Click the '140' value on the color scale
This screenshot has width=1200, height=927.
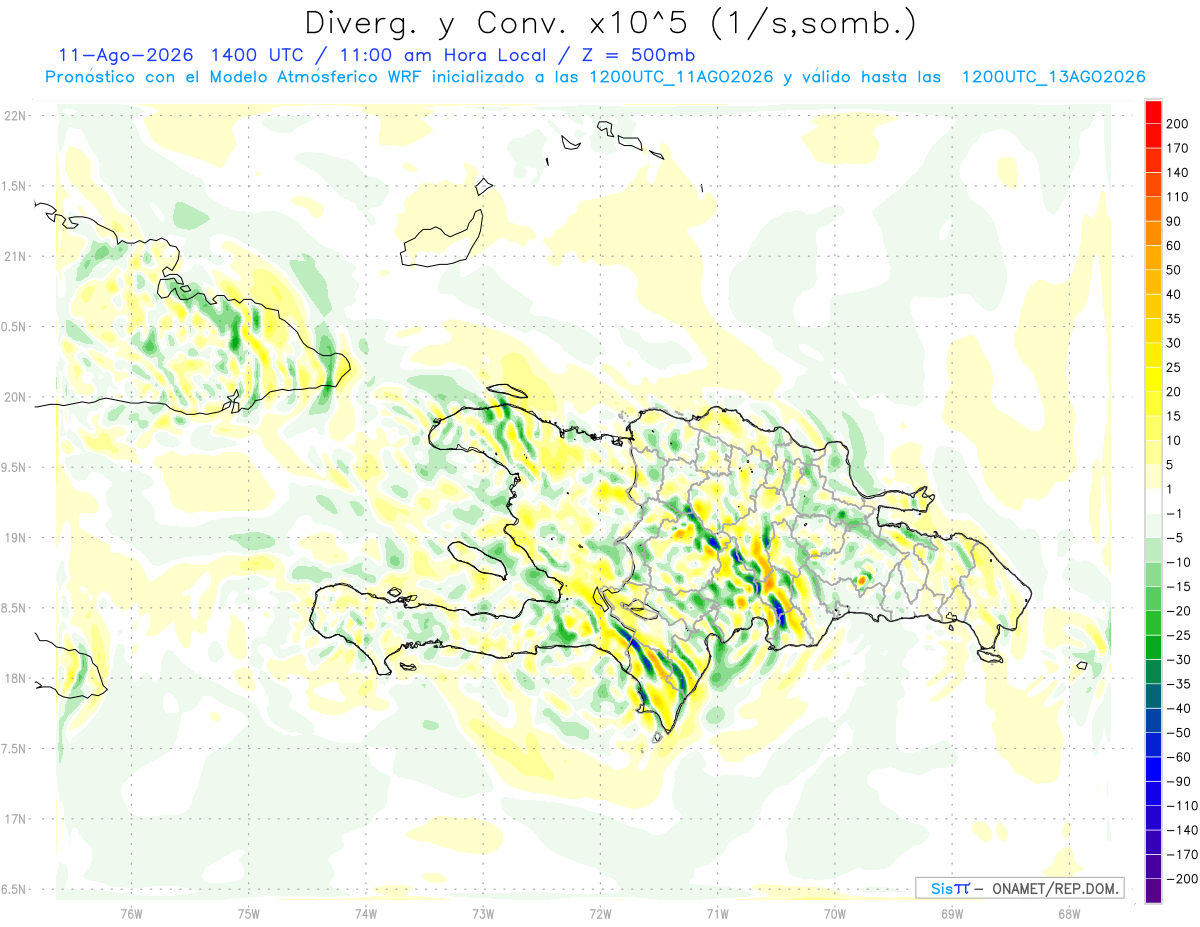click(x=1179, y=173)
